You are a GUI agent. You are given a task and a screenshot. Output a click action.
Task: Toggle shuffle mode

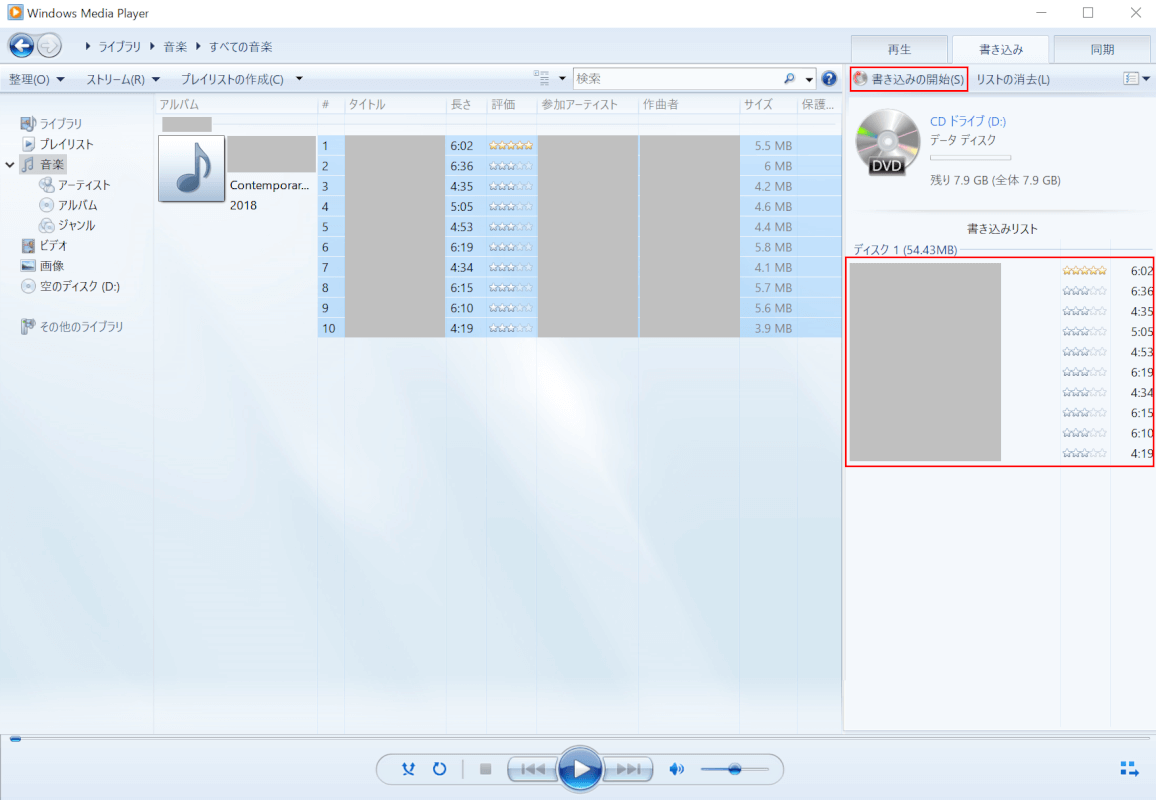[x=408, y=769]
